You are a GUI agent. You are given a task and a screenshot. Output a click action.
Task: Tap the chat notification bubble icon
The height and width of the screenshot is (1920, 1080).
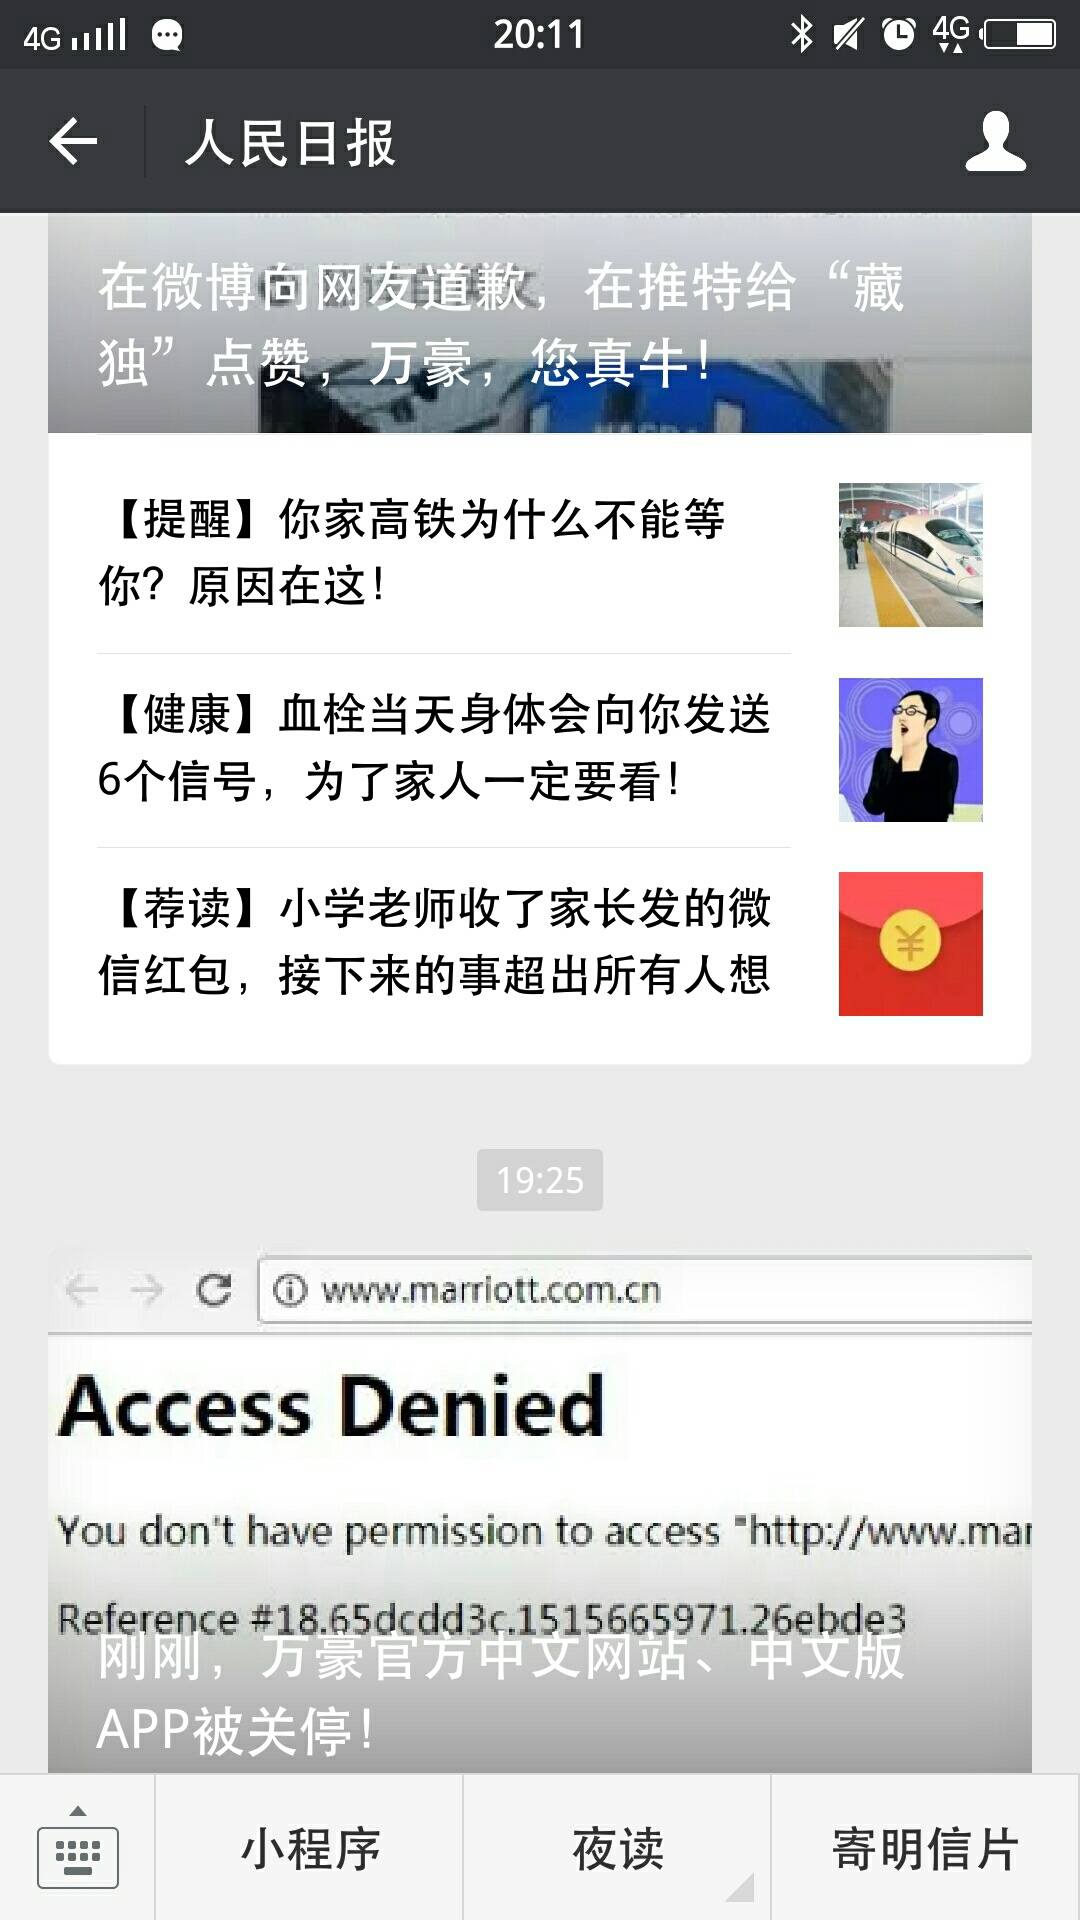click(167, 36)
